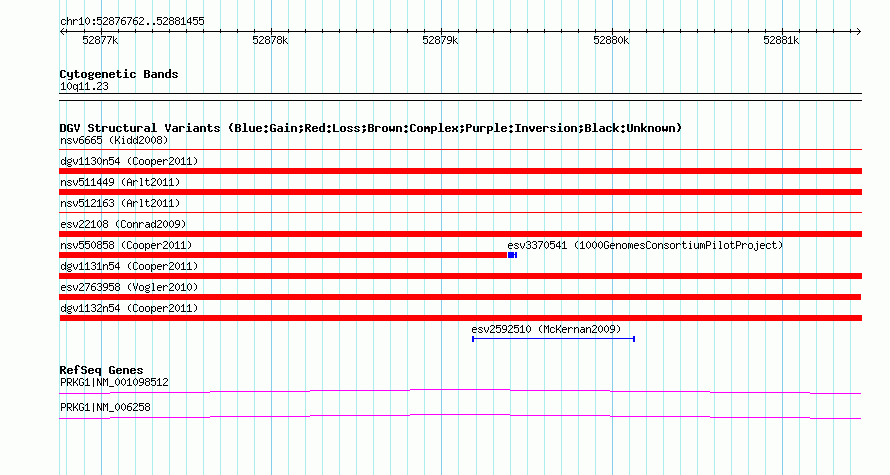The image size is (890, 475).
Task: Click the thin red bar of nsv6665
Action: [x=460, y=150]
